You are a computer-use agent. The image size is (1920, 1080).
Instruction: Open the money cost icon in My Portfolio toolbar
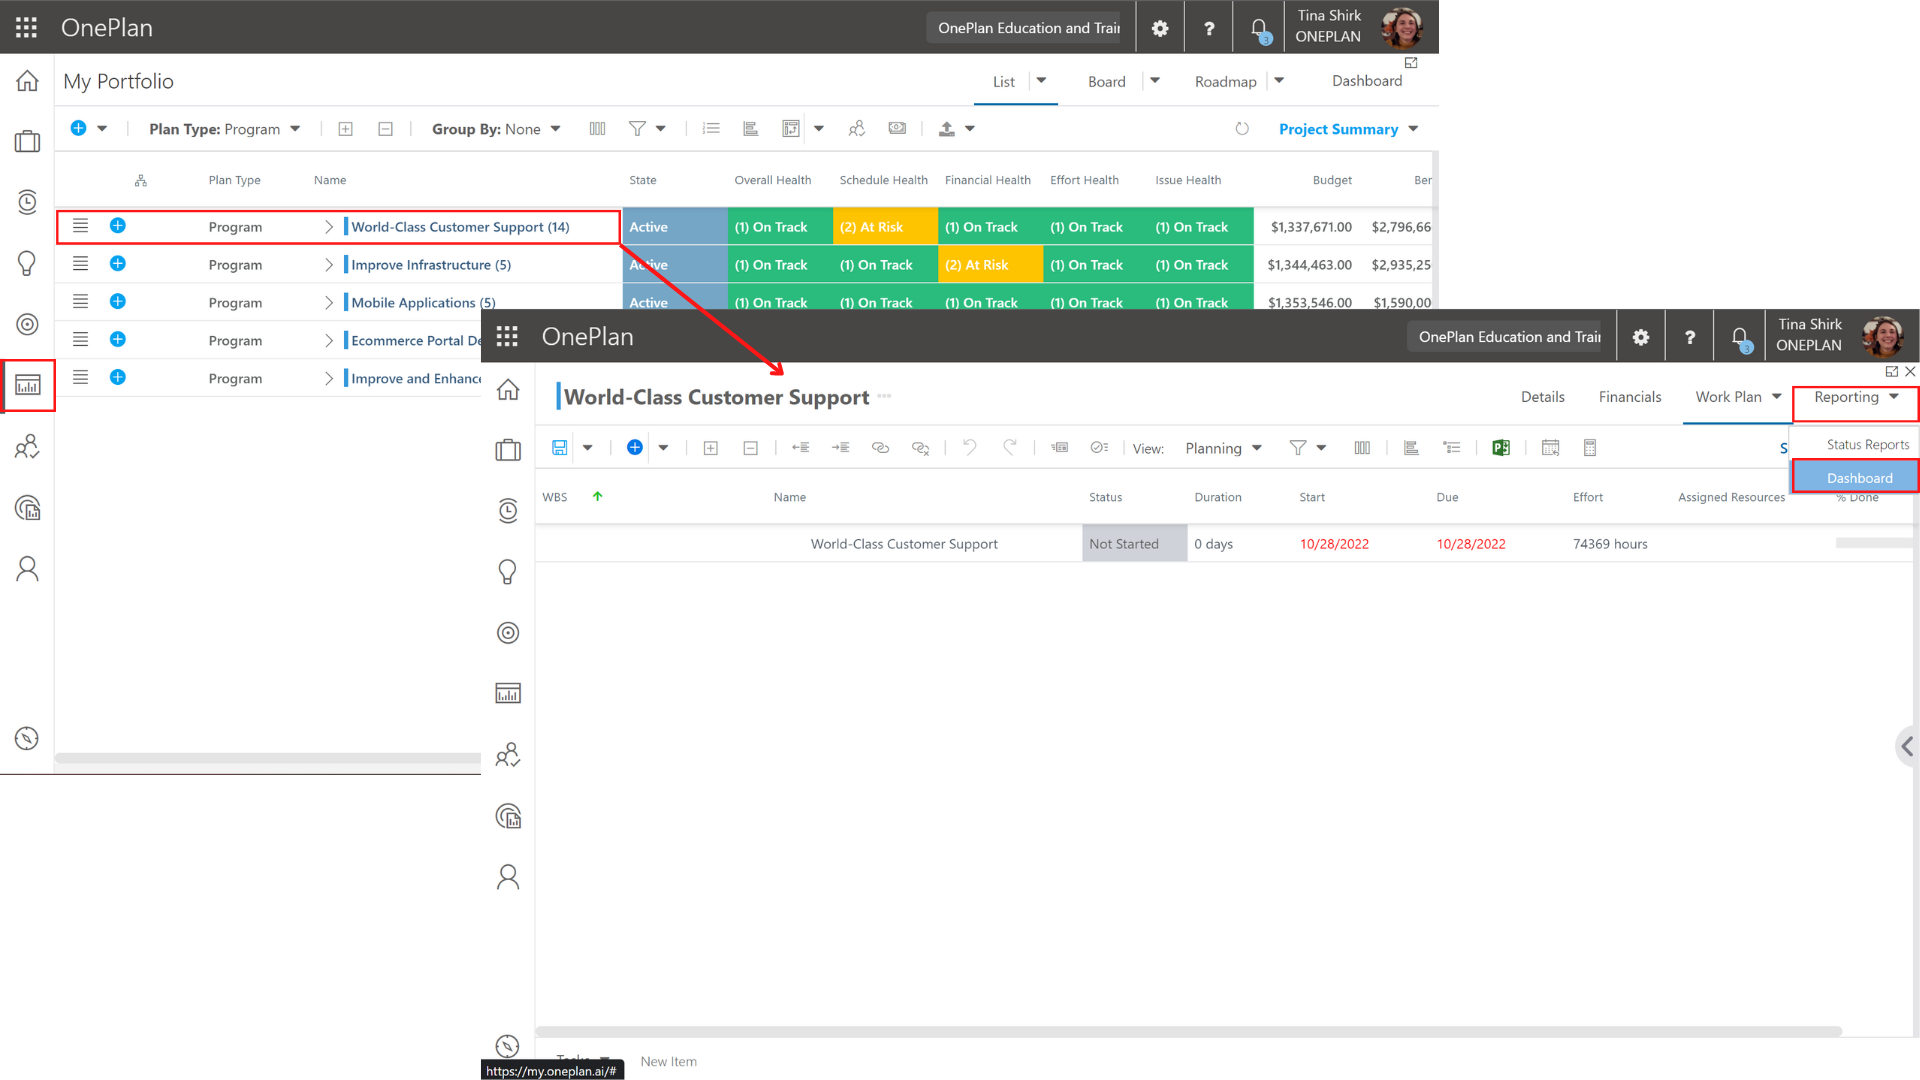click(x=897, y=128)
